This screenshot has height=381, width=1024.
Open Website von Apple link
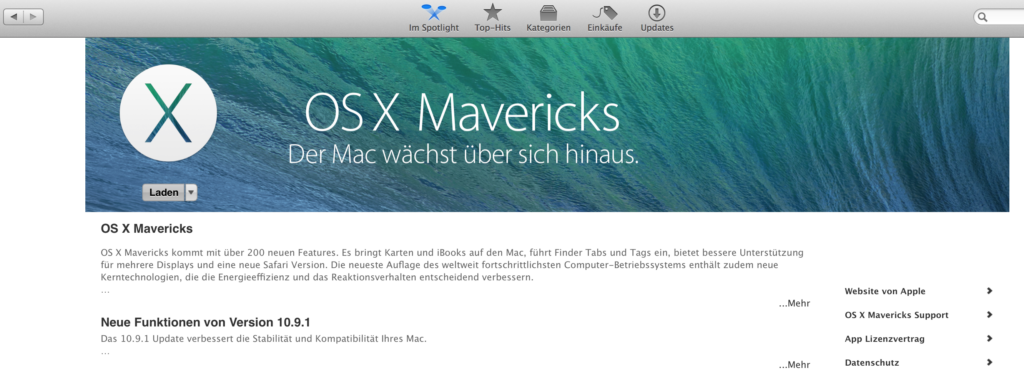tap(885, 291)
